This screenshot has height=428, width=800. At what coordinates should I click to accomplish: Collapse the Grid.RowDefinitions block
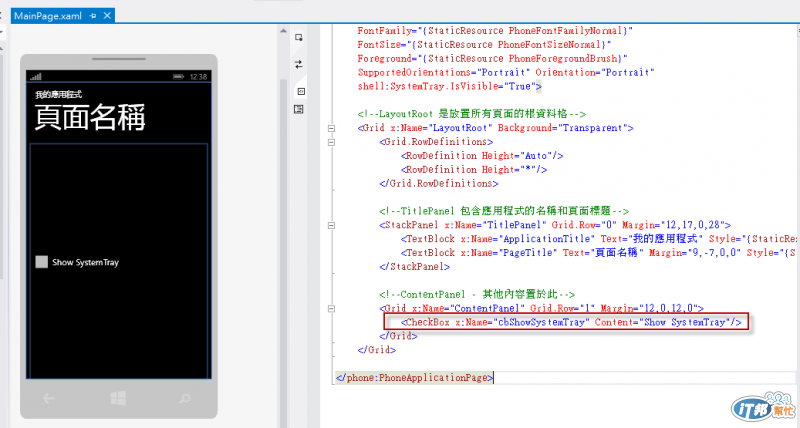[331, 142]
